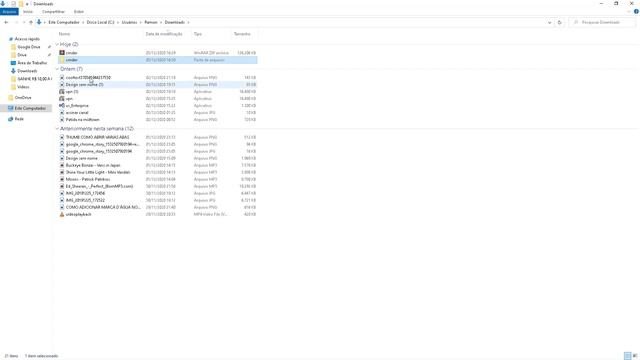This screenshot has width=640, height=360.
Task: Open recent locations dropdown beside forward arrow
Action: click(x=24, y=22)
